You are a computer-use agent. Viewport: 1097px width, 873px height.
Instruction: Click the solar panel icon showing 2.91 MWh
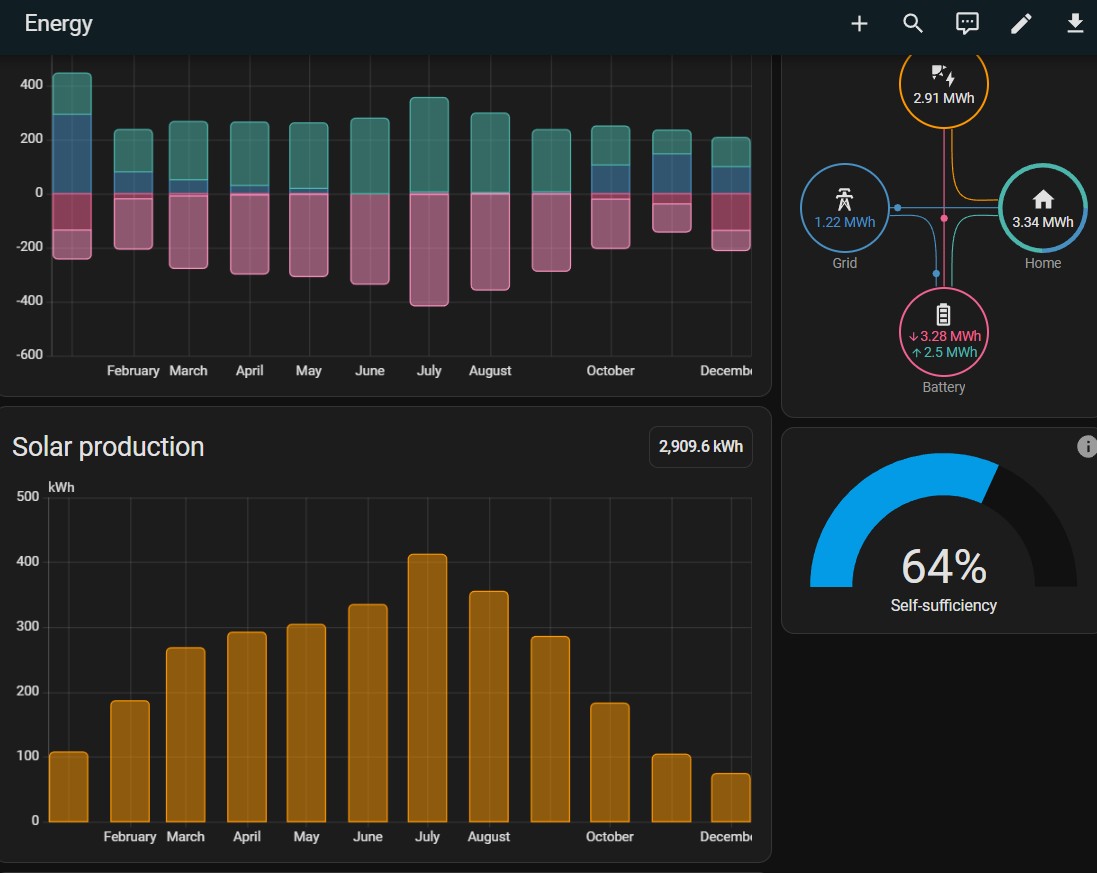tap(943, 77)
